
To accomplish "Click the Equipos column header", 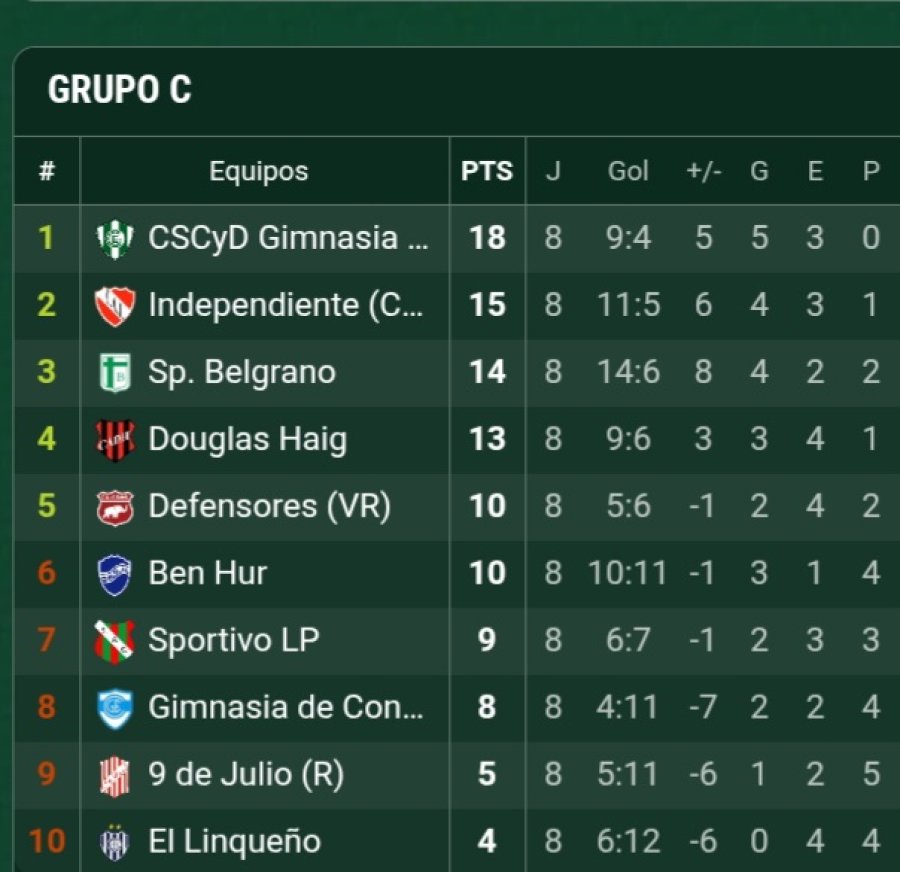I will pyautogui.click(x=258, y=171).
